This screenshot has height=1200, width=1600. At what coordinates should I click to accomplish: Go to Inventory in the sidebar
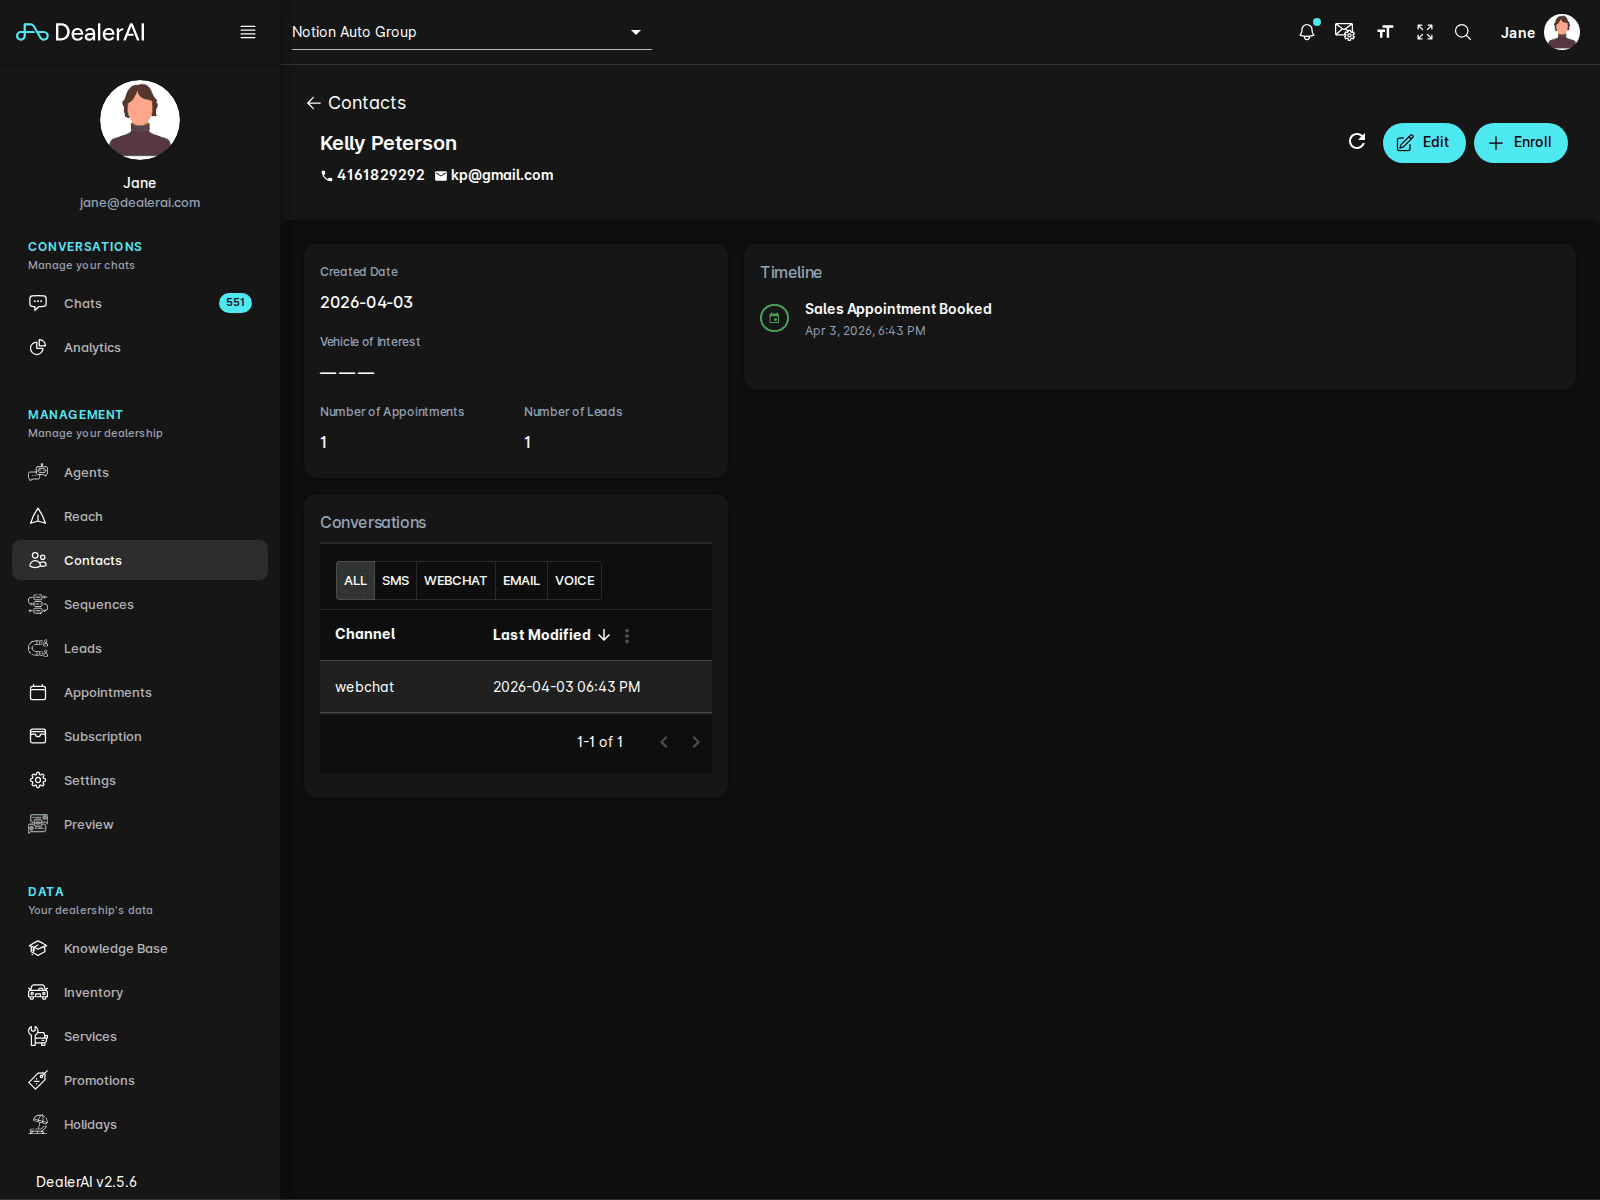pyautogui.click(x=93, y=993)
